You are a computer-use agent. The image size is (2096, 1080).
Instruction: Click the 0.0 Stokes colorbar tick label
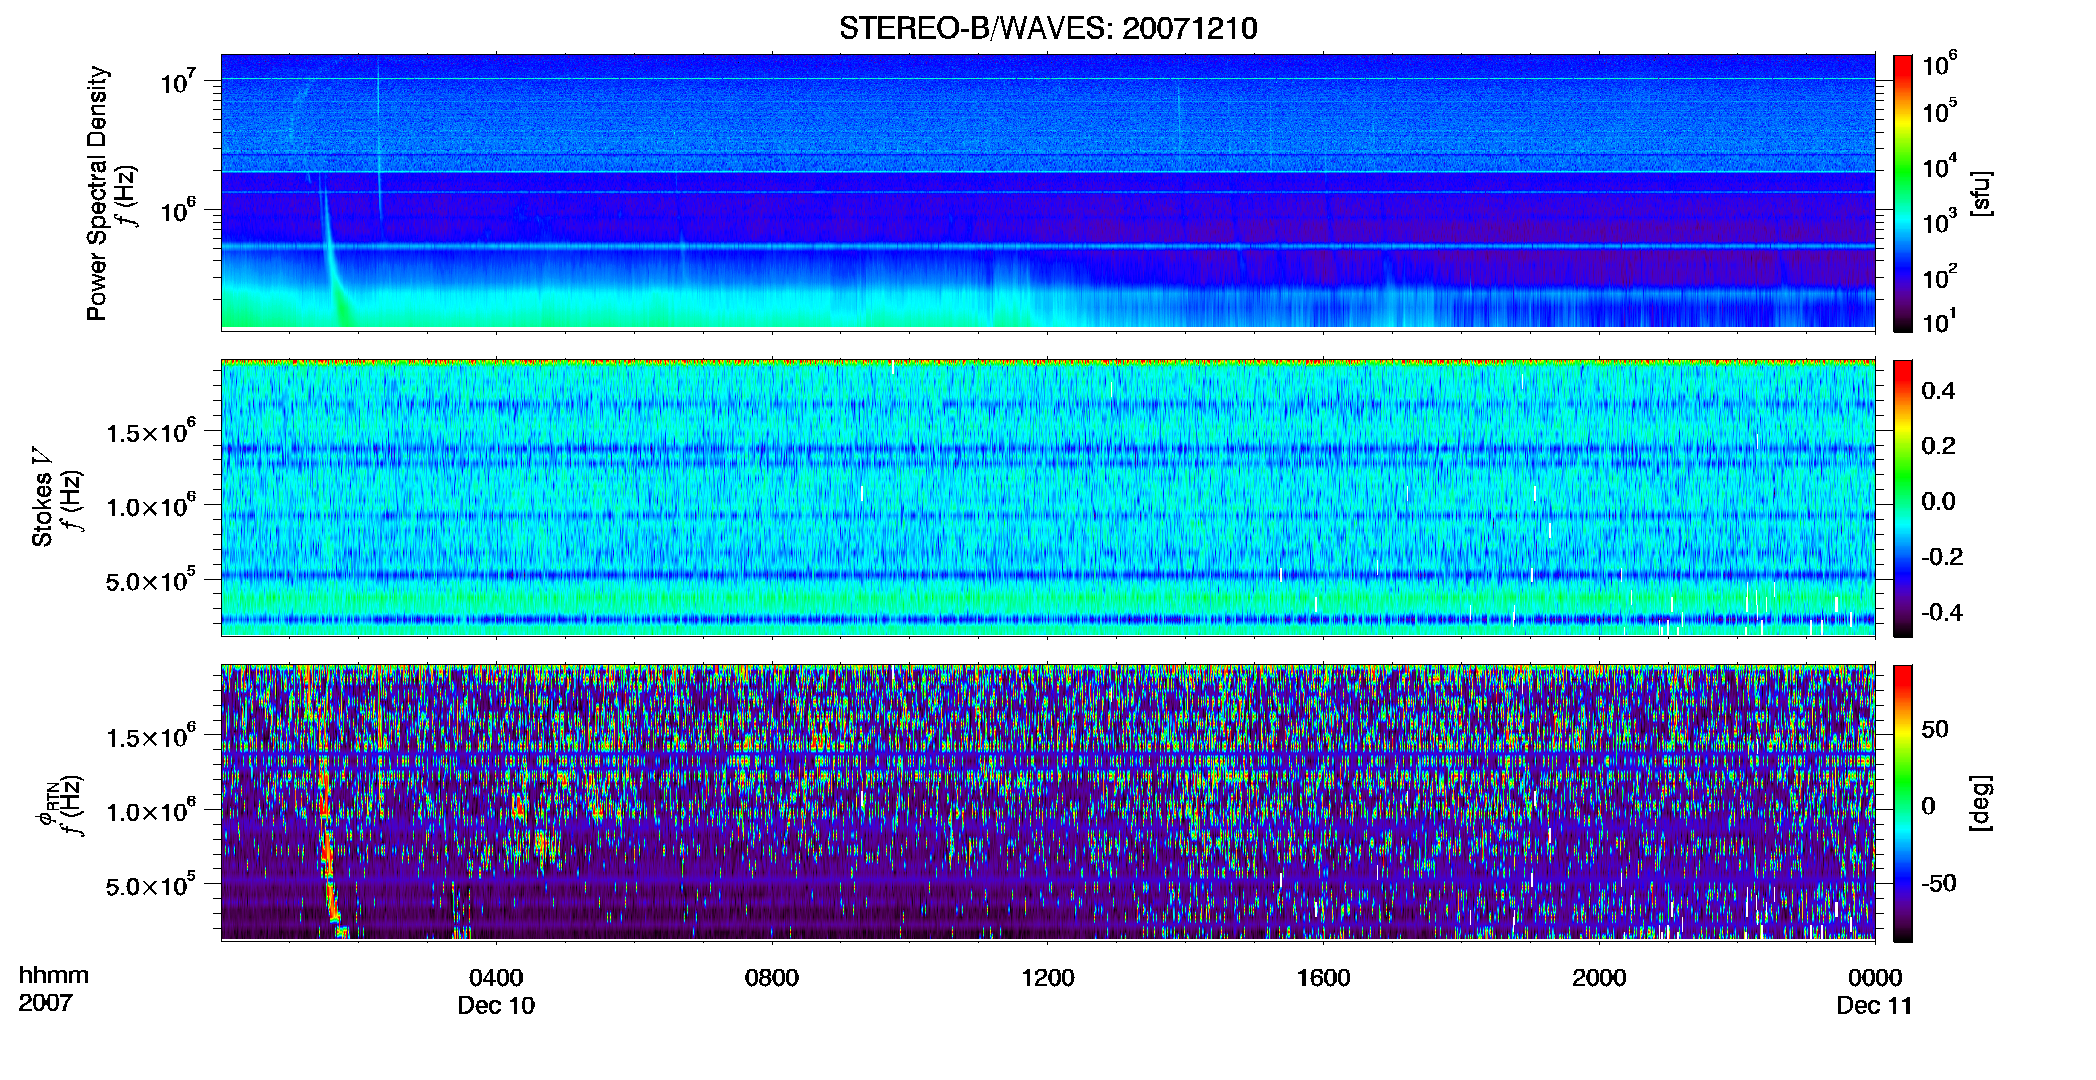coord(1938,501)
